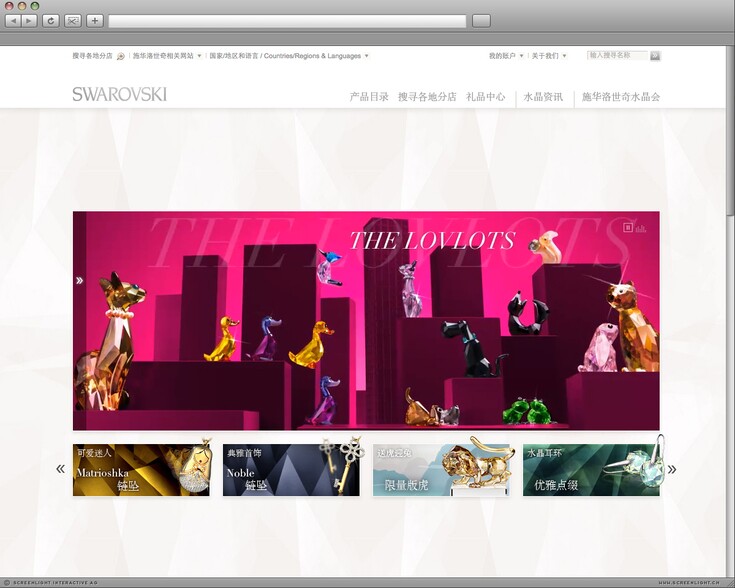The height and width of the screenshot is (588, 735).
Task: Open the 施华洛世奇水晶会 menu
Action: point(621,97)
